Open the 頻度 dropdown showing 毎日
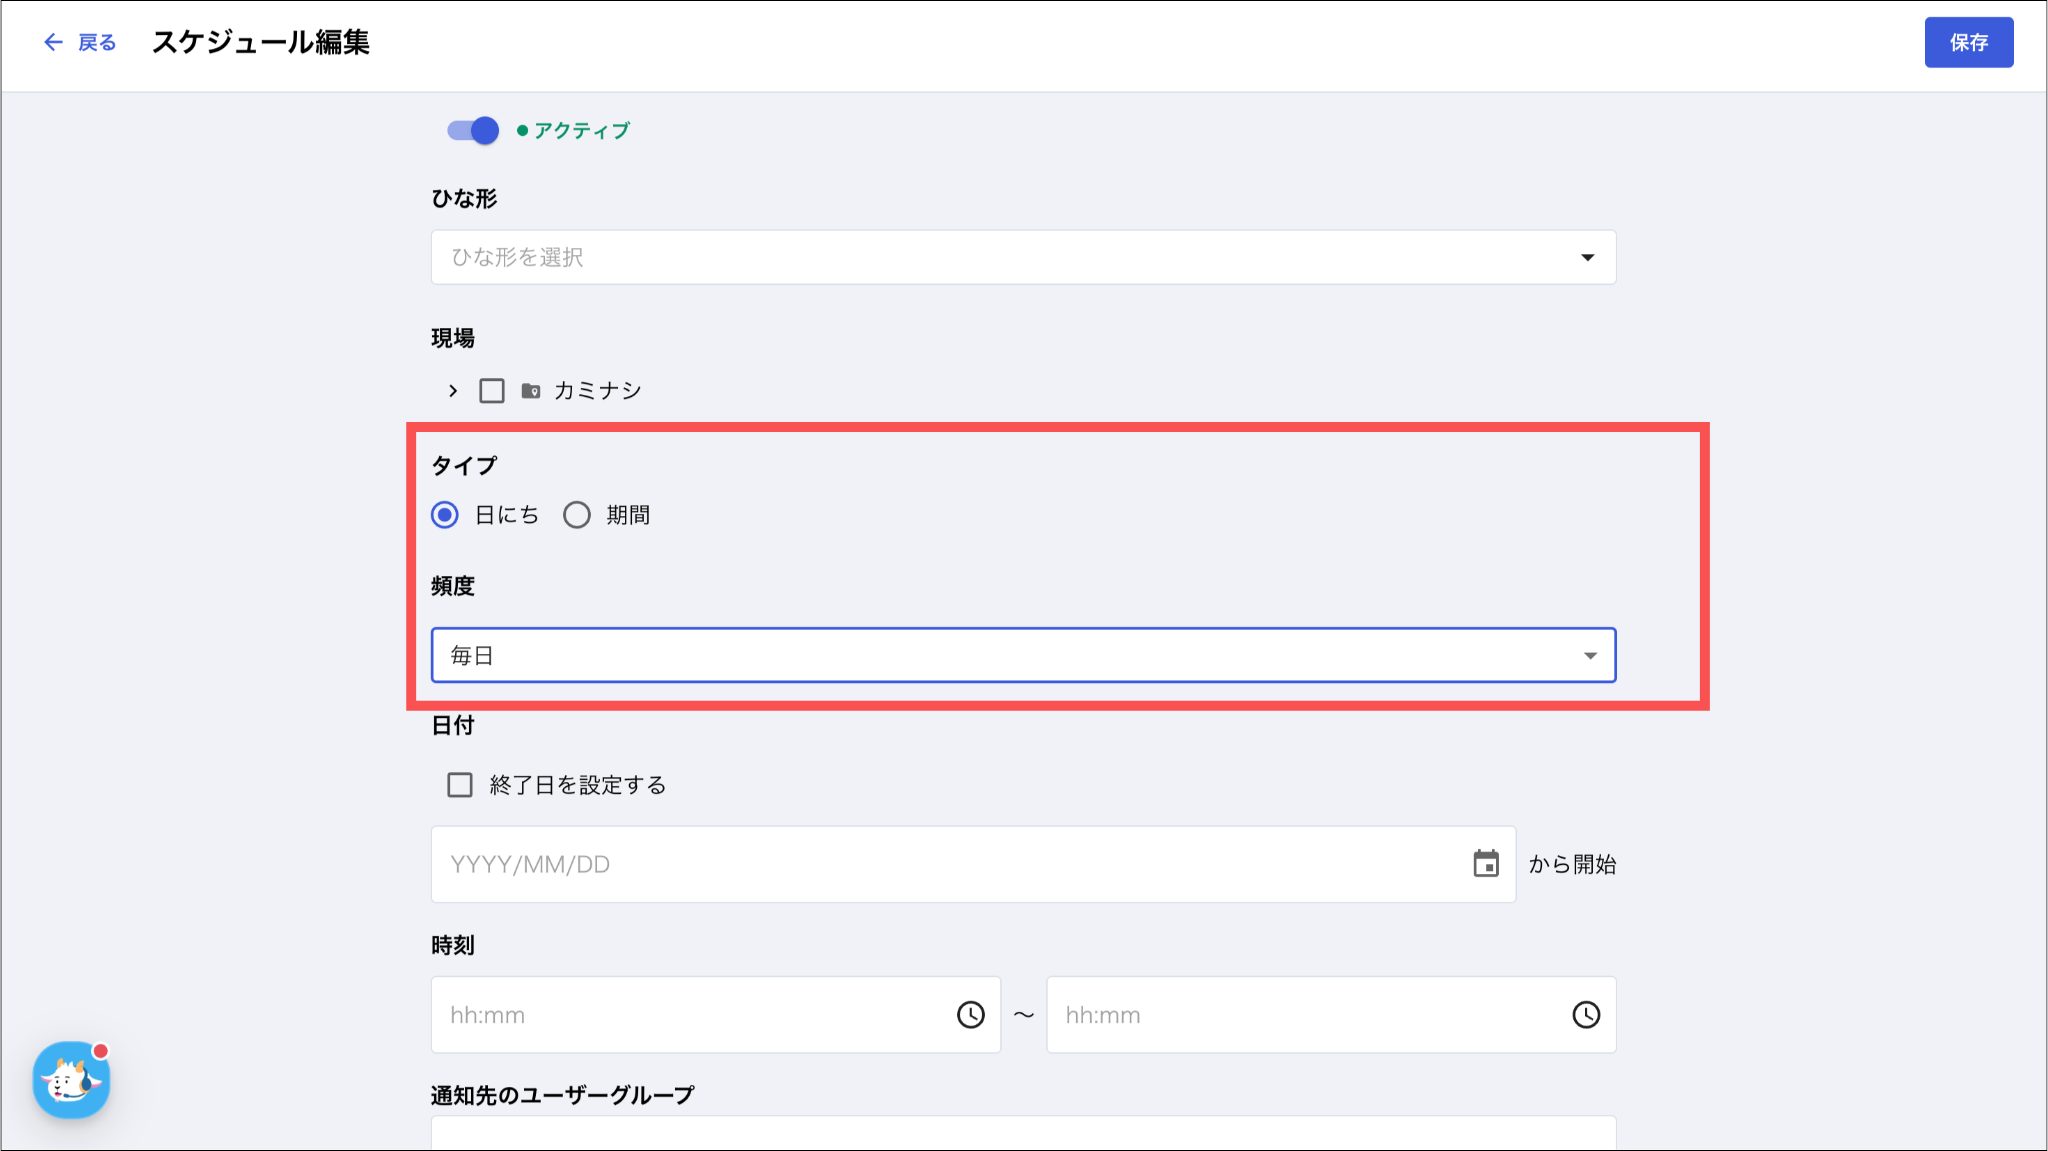The height and width of the screenshot is (1151, 2048). coord(1023,655)
